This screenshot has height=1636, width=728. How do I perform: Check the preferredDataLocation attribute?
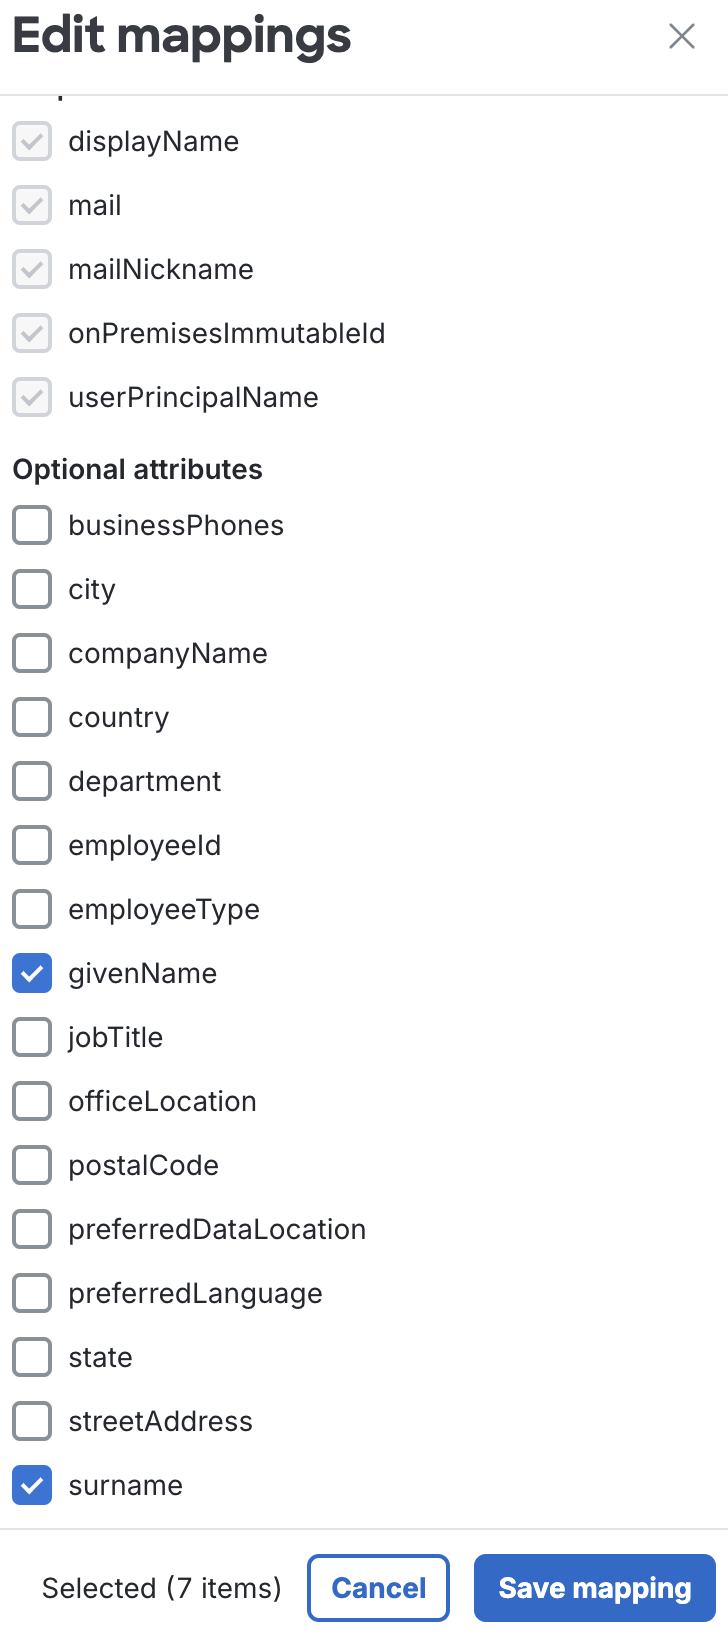(32, 1229)
